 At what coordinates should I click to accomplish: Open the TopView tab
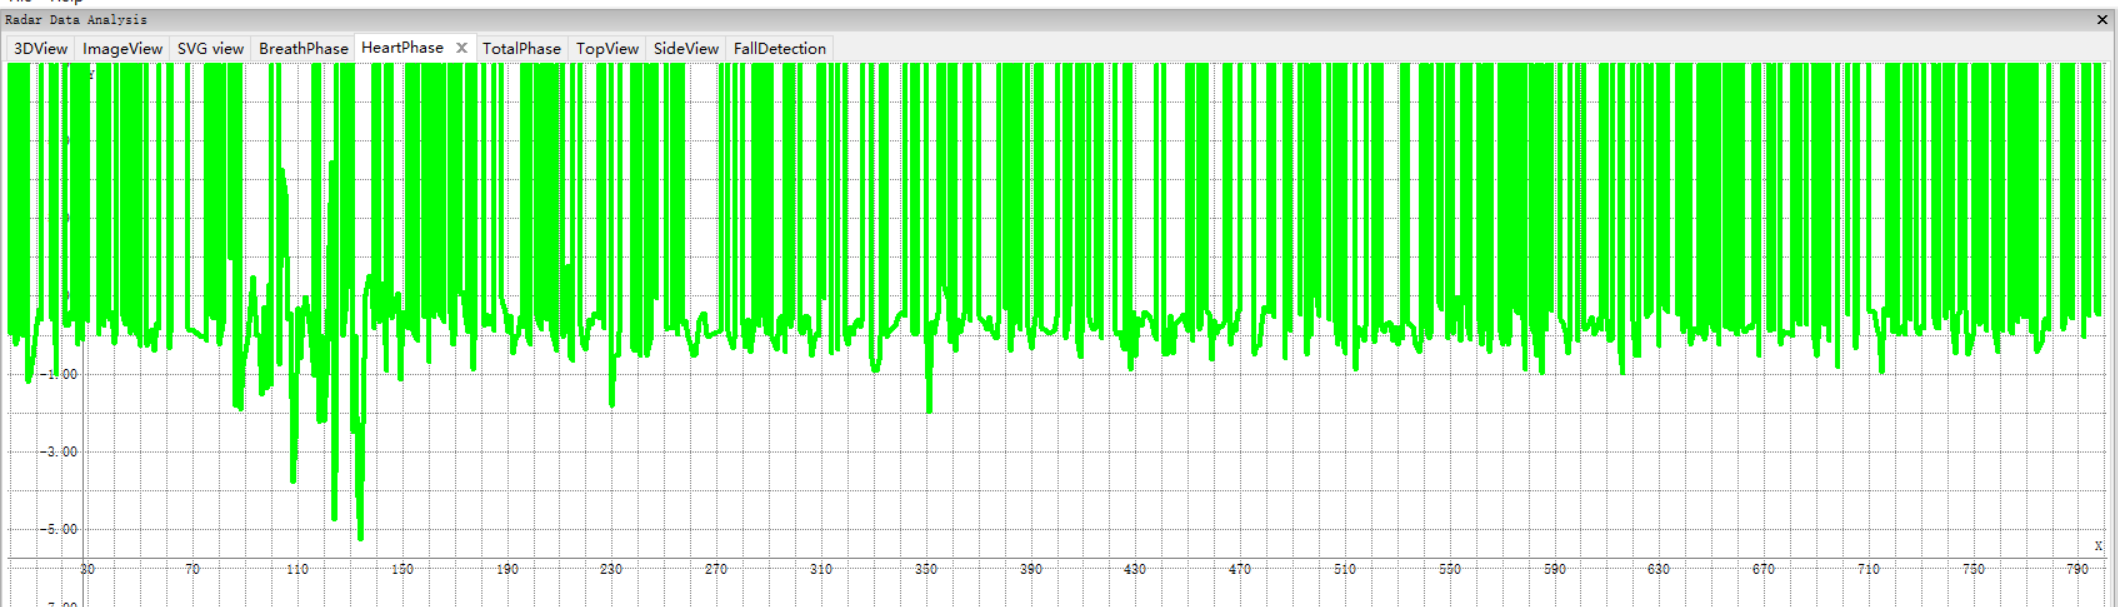pos(607,48)
